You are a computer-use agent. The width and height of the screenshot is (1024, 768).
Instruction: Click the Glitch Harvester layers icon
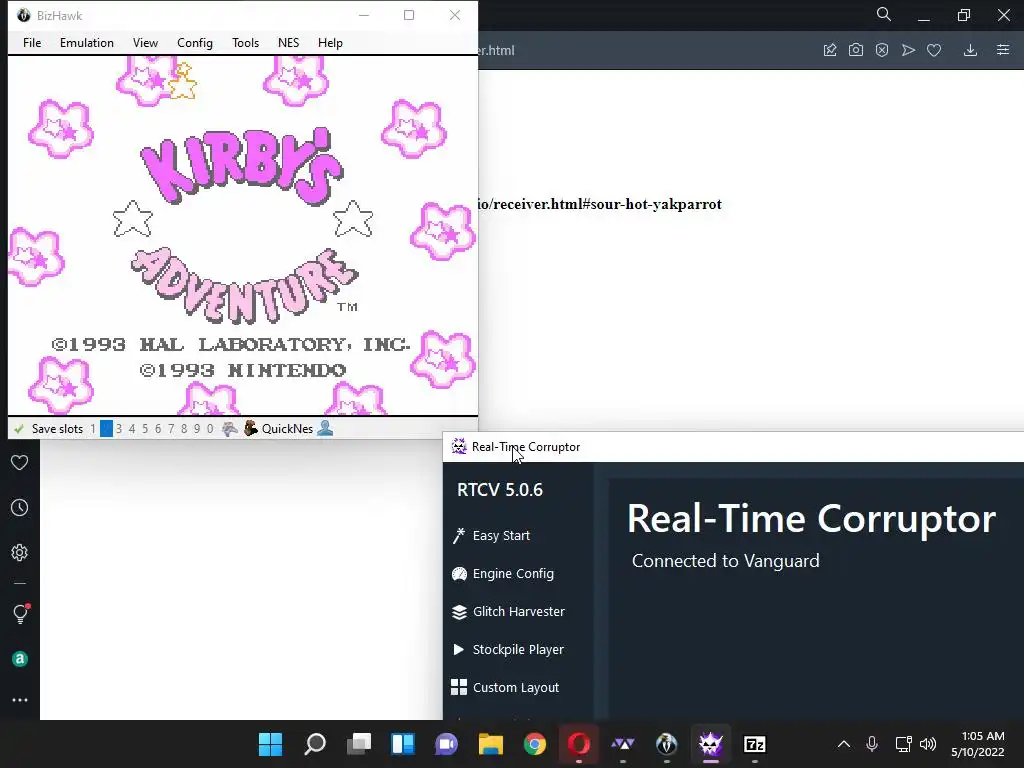point(459,612)
